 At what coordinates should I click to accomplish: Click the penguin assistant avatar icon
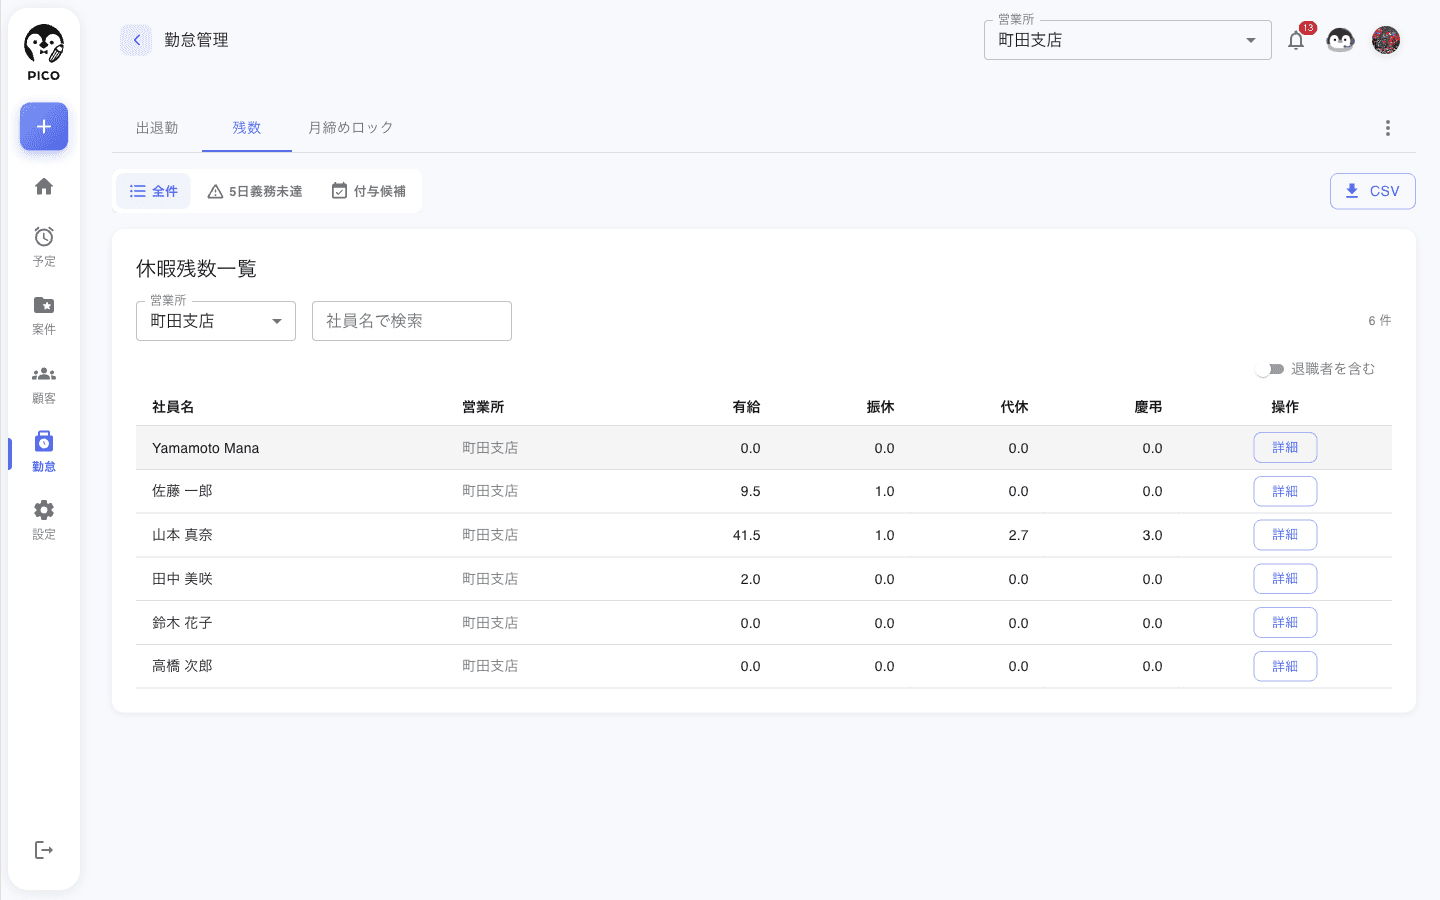1340,40
